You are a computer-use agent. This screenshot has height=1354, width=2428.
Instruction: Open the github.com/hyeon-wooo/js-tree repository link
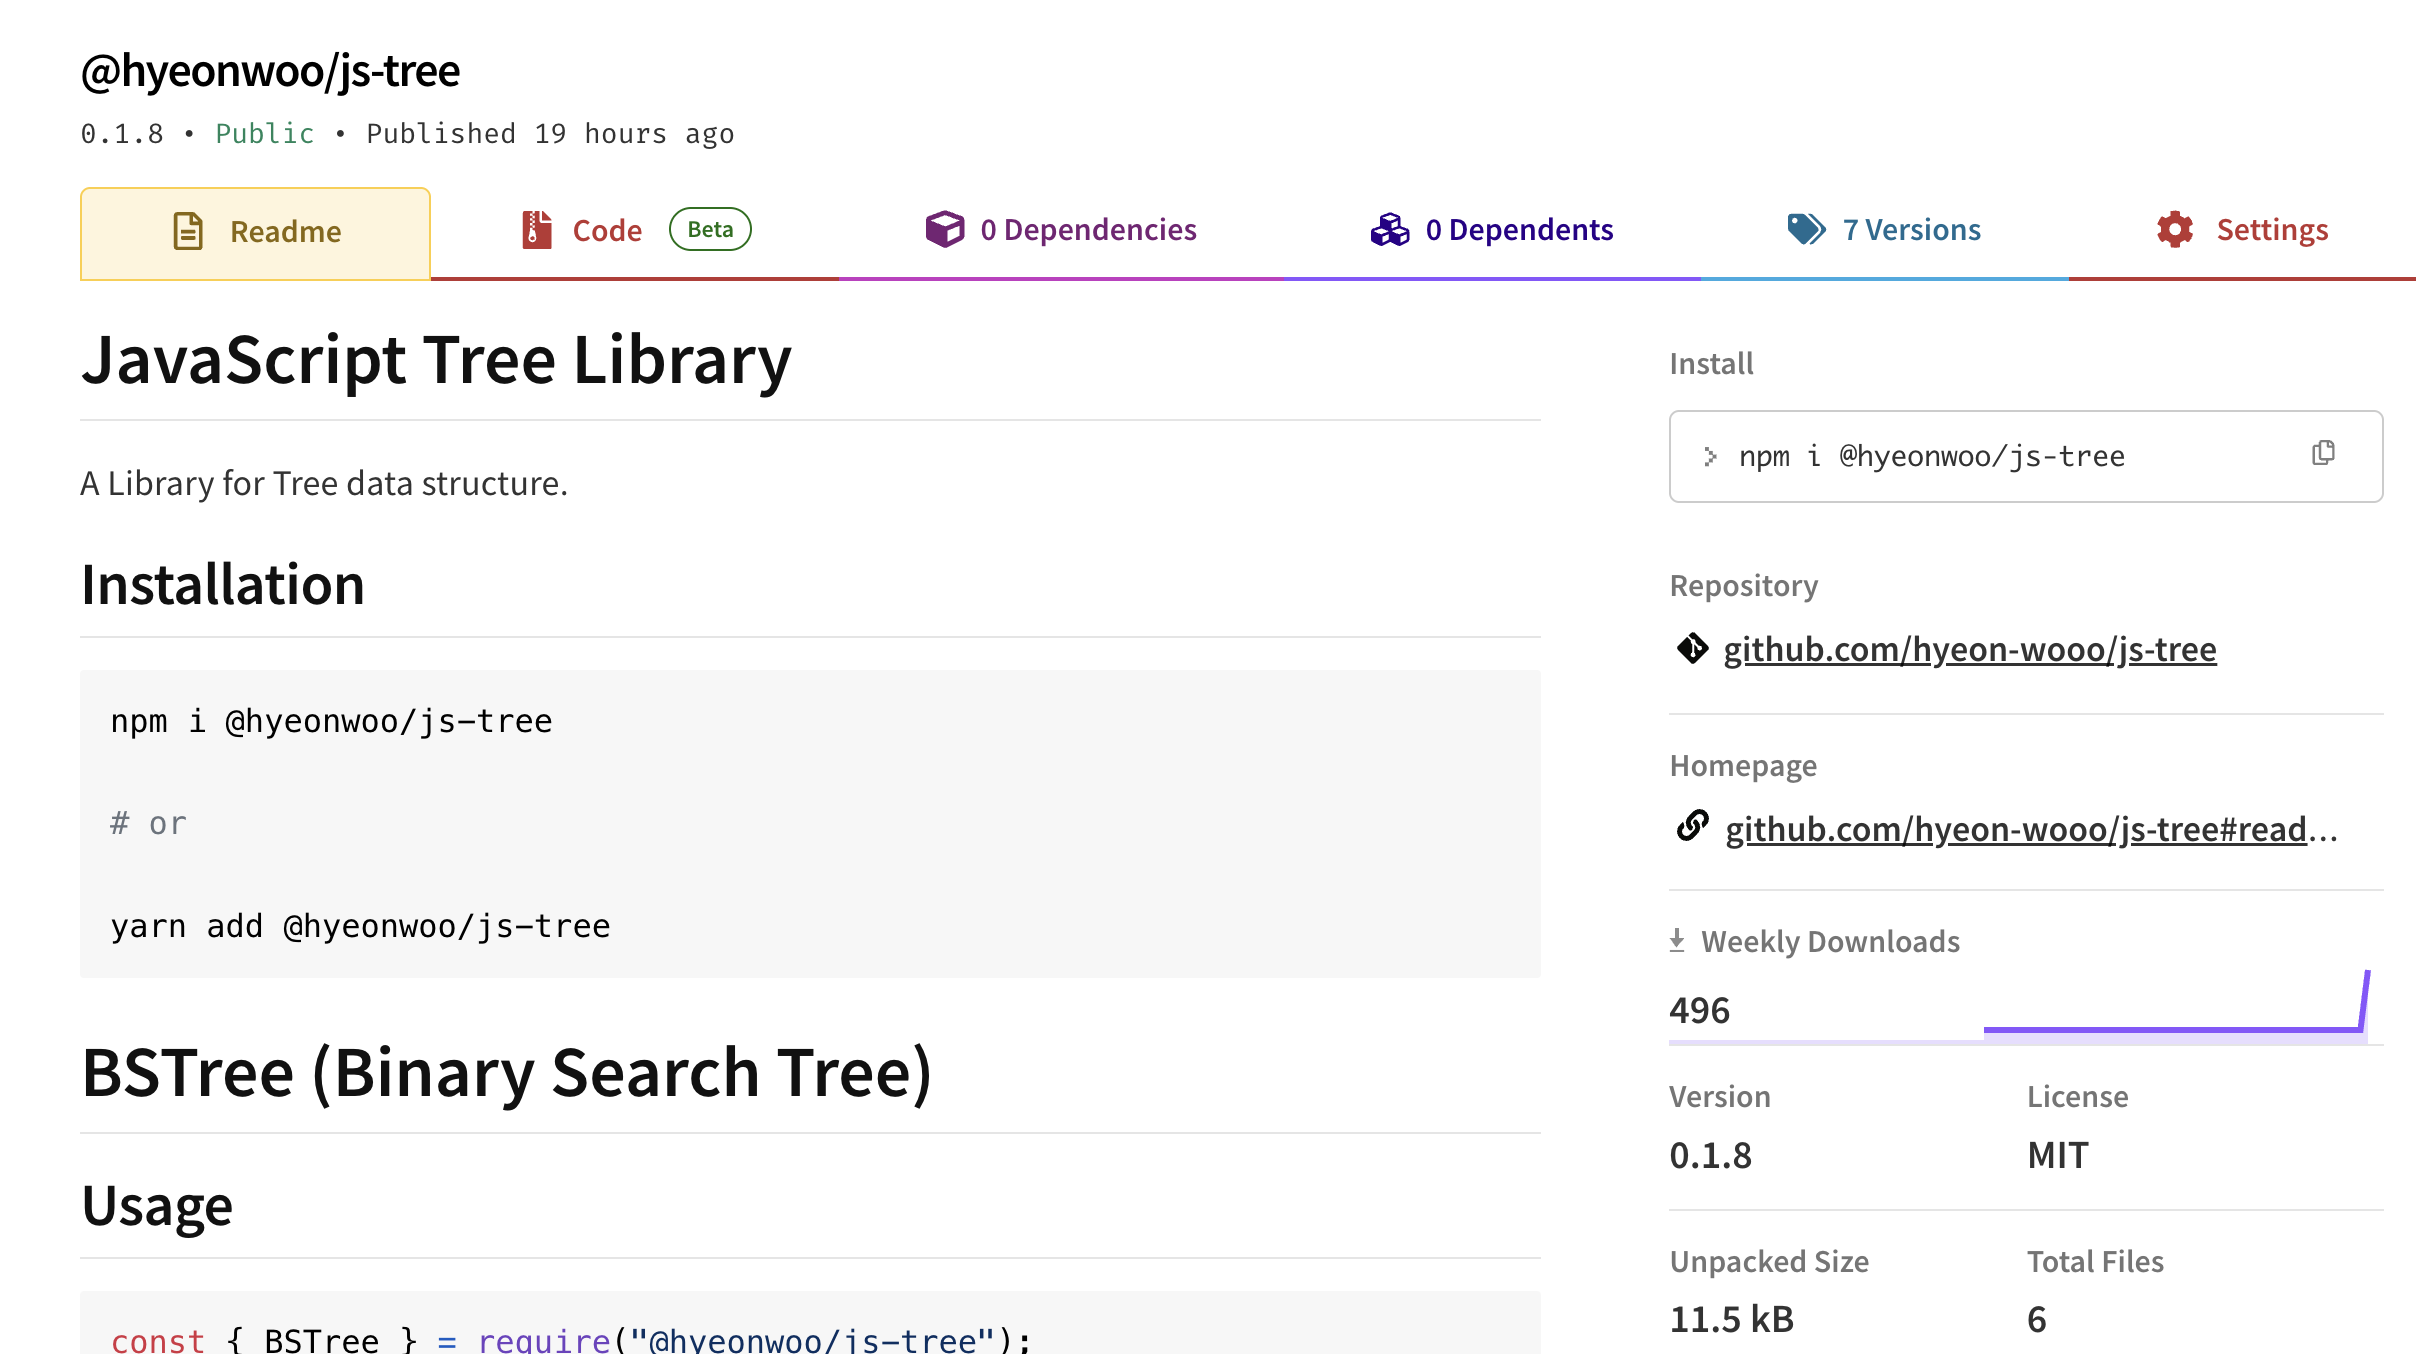pyautogui.click(x=1969, y=650)
